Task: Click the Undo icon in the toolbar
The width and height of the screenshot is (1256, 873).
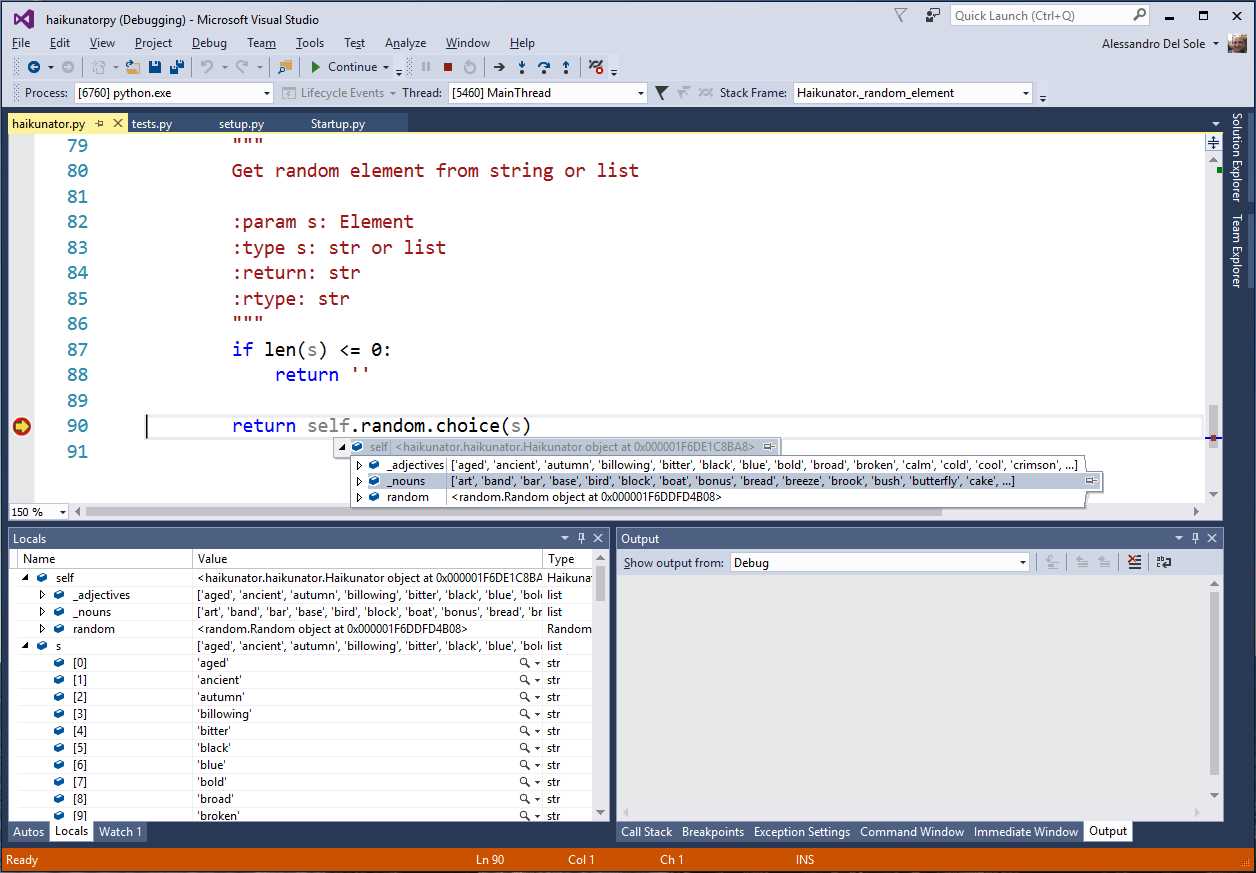Action: pyautogui.click(x=207, y=67)
